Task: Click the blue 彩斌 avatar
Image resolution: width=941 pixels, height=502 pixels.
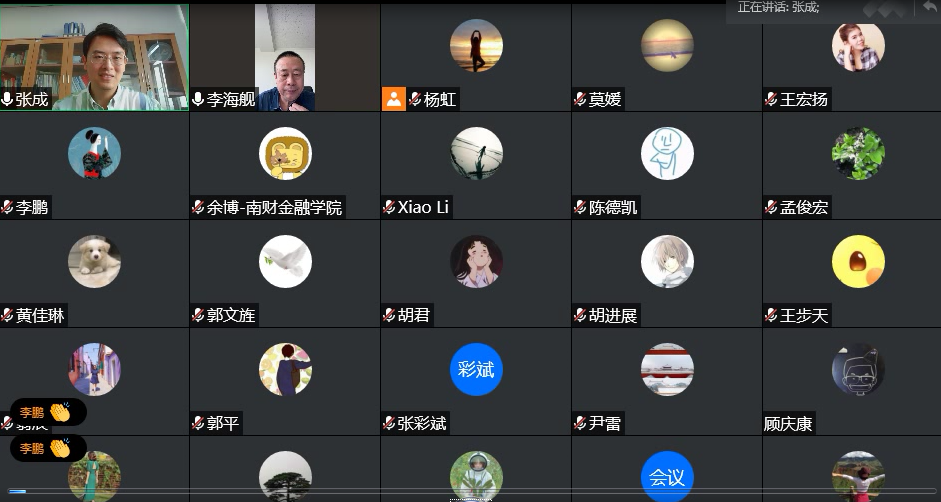Action: (476, 369)
